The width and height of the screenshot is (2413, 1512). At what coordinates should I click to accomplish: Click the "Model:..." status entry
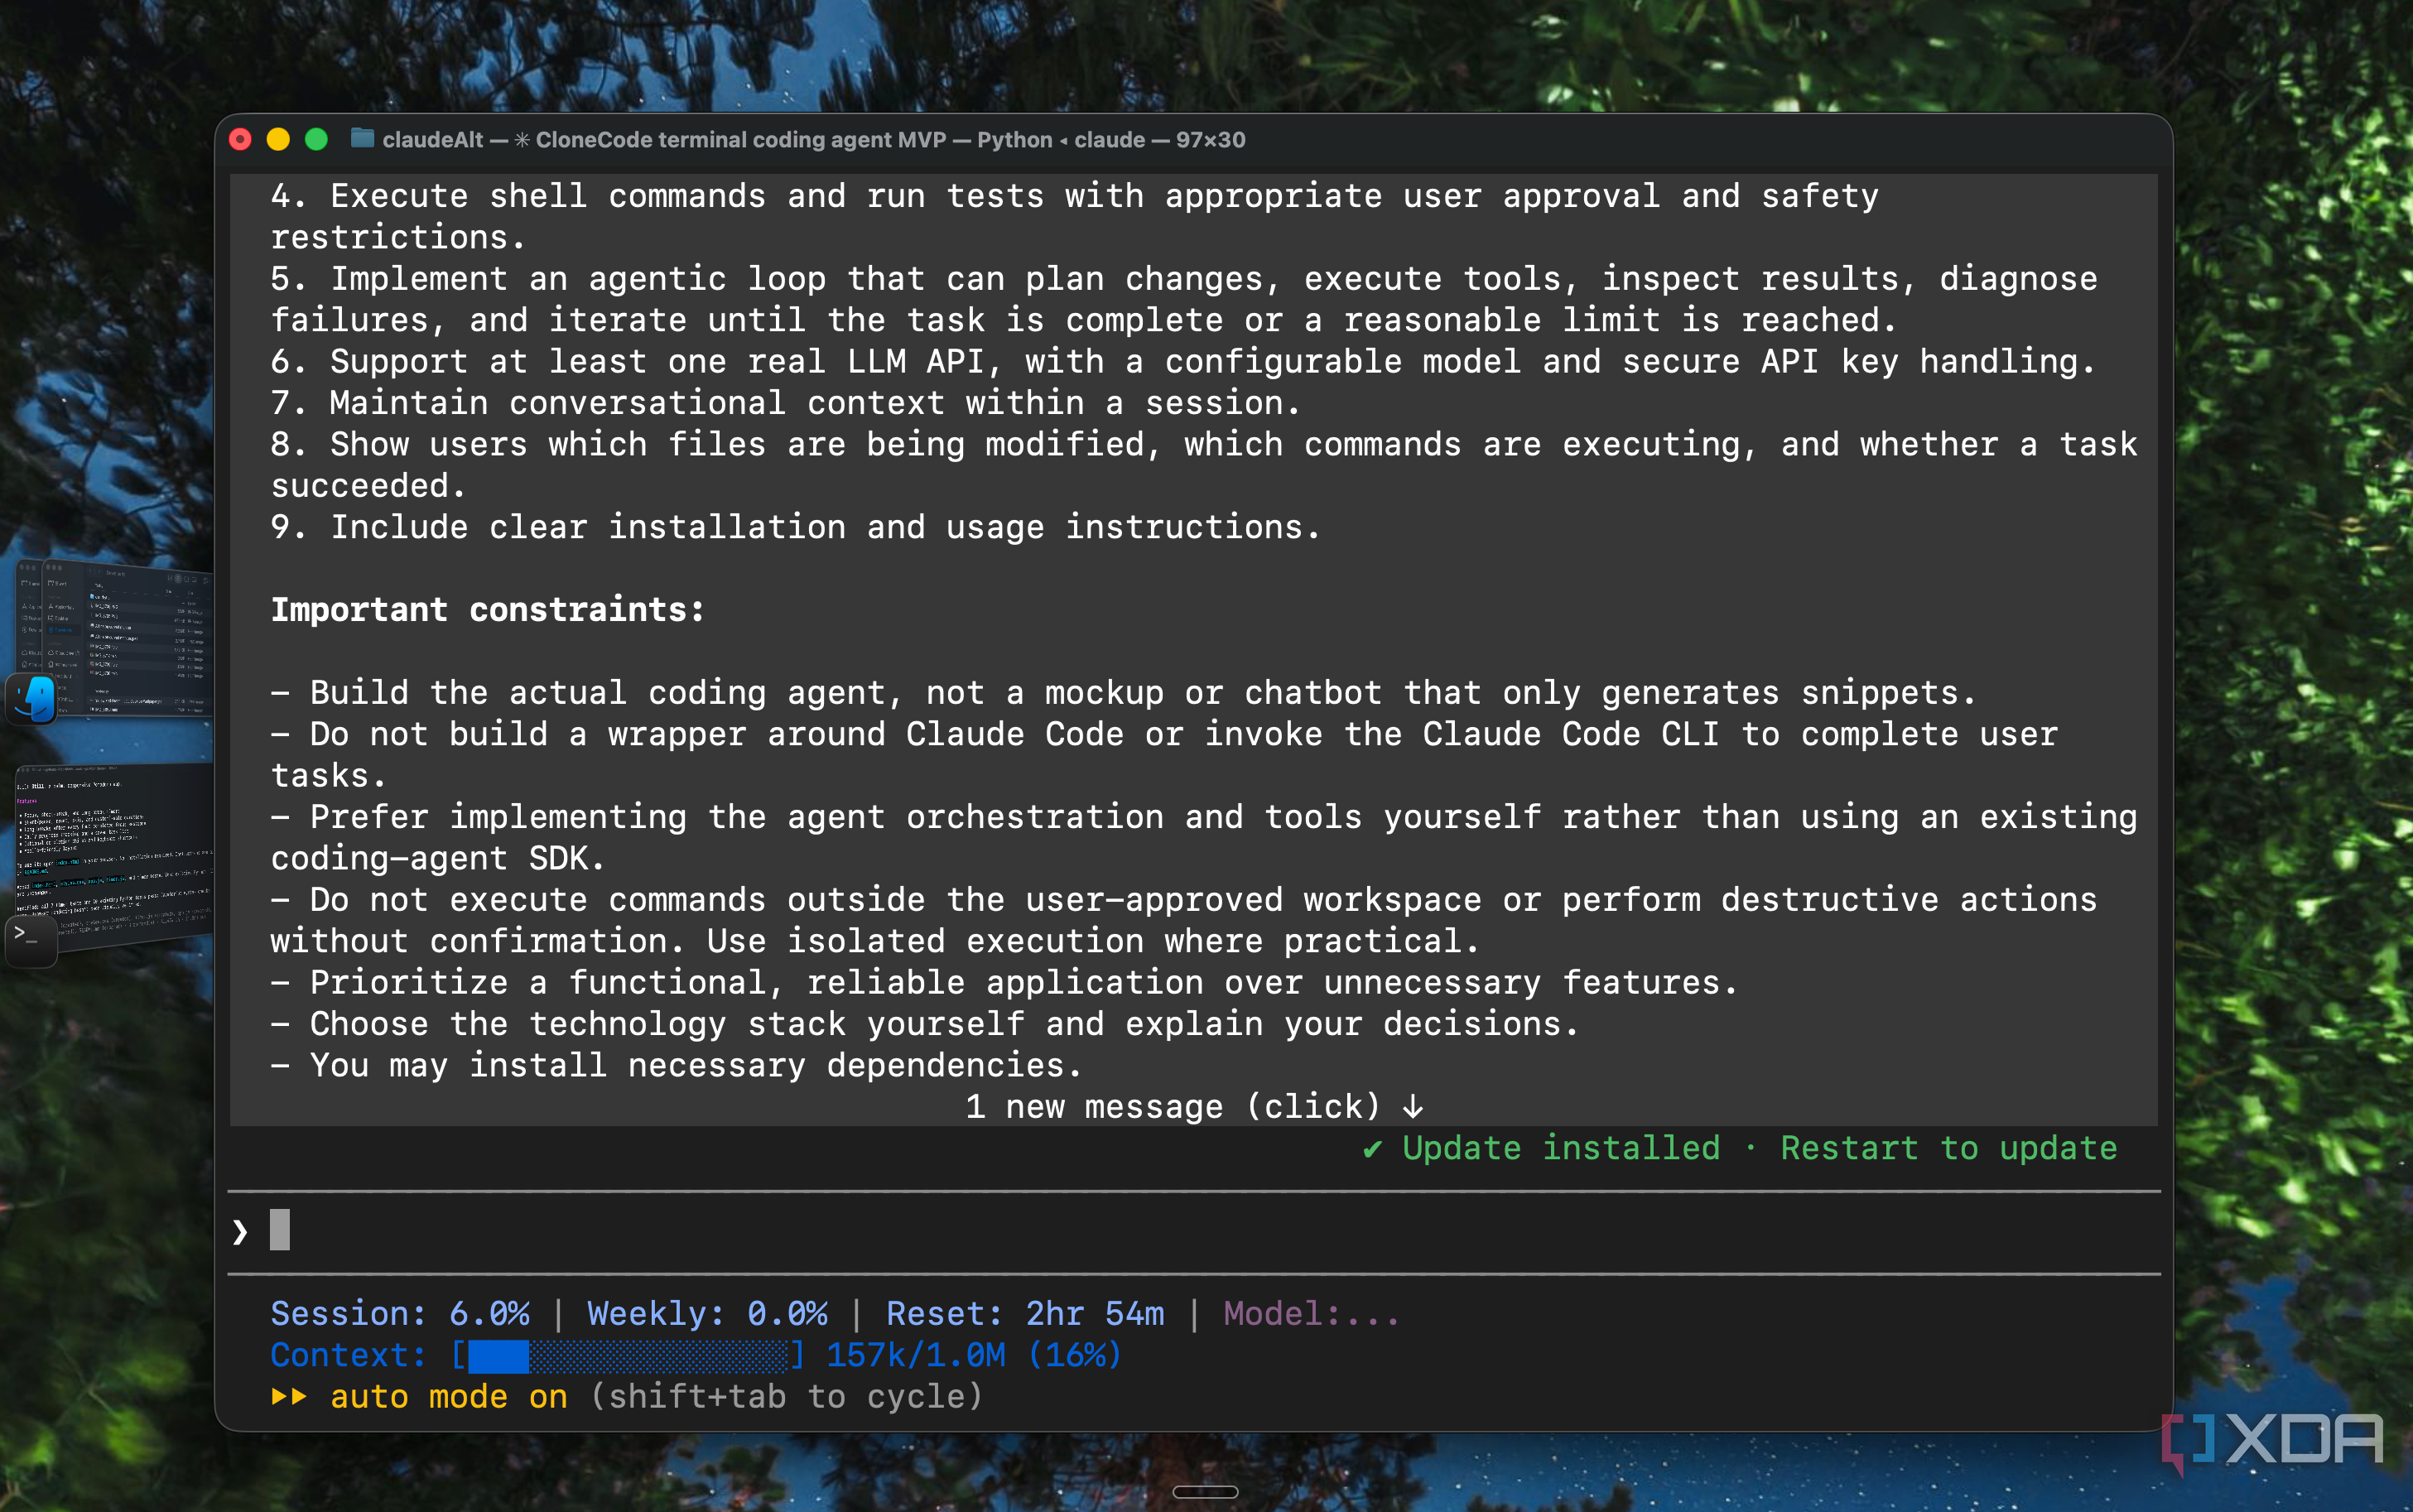(x=1312, y=1313)
